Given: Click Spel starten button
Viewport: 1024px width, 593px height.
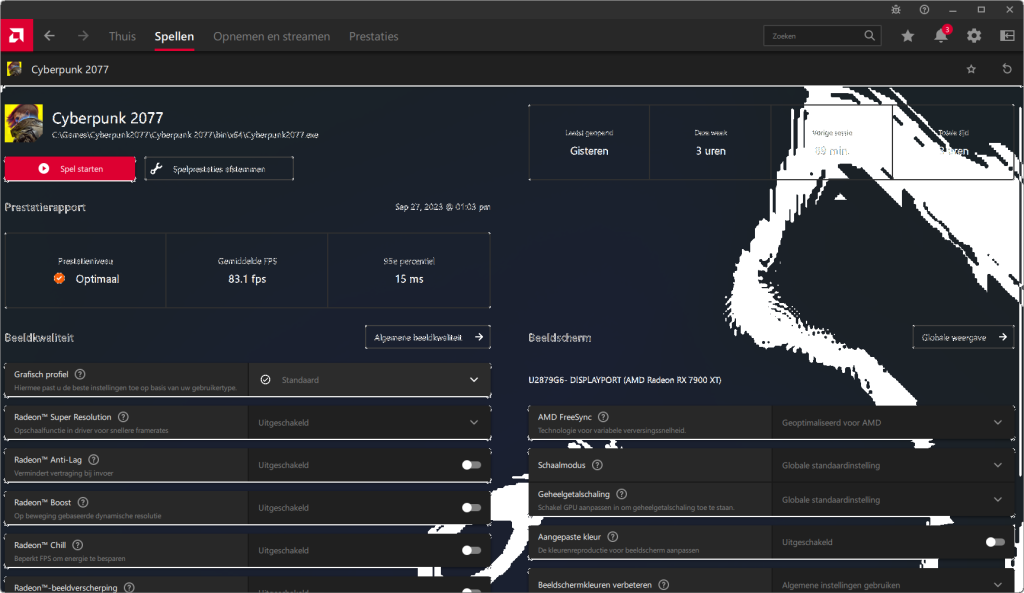Looking at the screenshot, I should (x=70, y=168).
